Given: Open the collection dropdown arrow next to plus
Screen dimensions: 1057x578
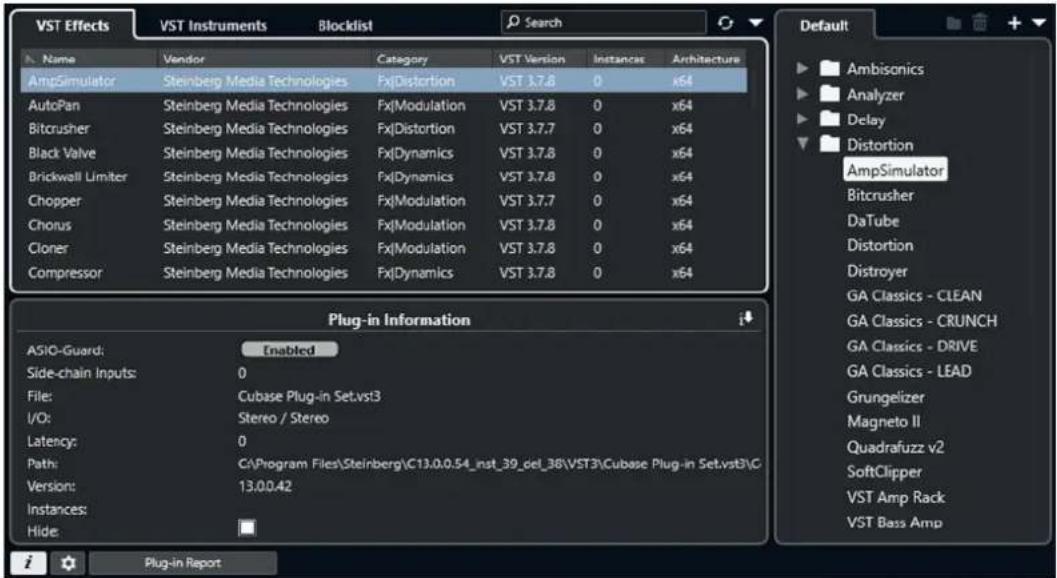Looking at the screenshot, I should click(1037, 24).
